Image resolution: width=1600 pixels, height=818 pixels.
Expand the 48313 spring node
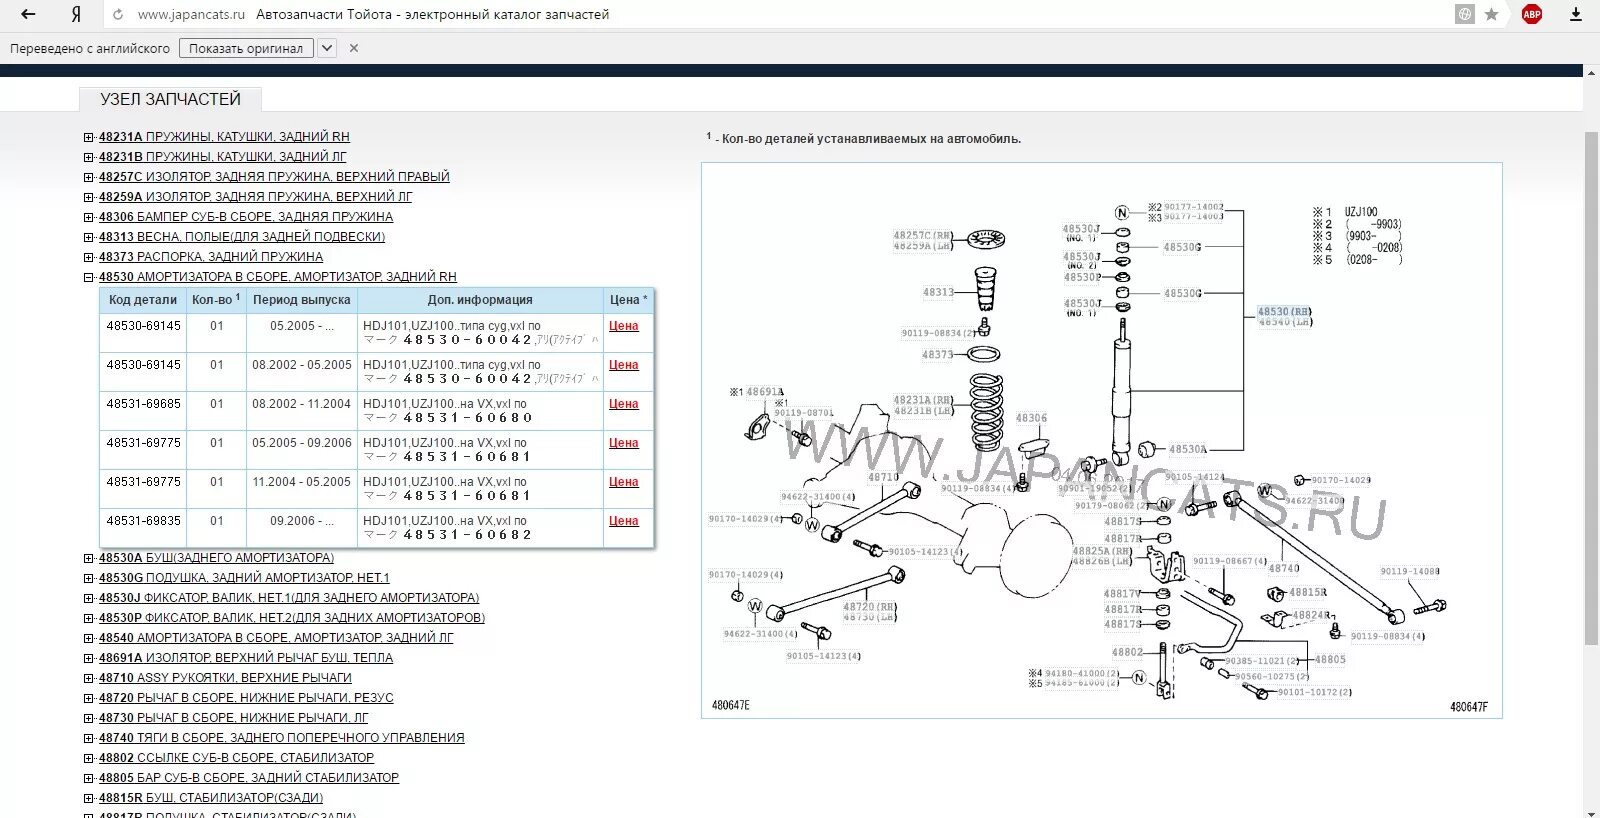click(89, 237)
